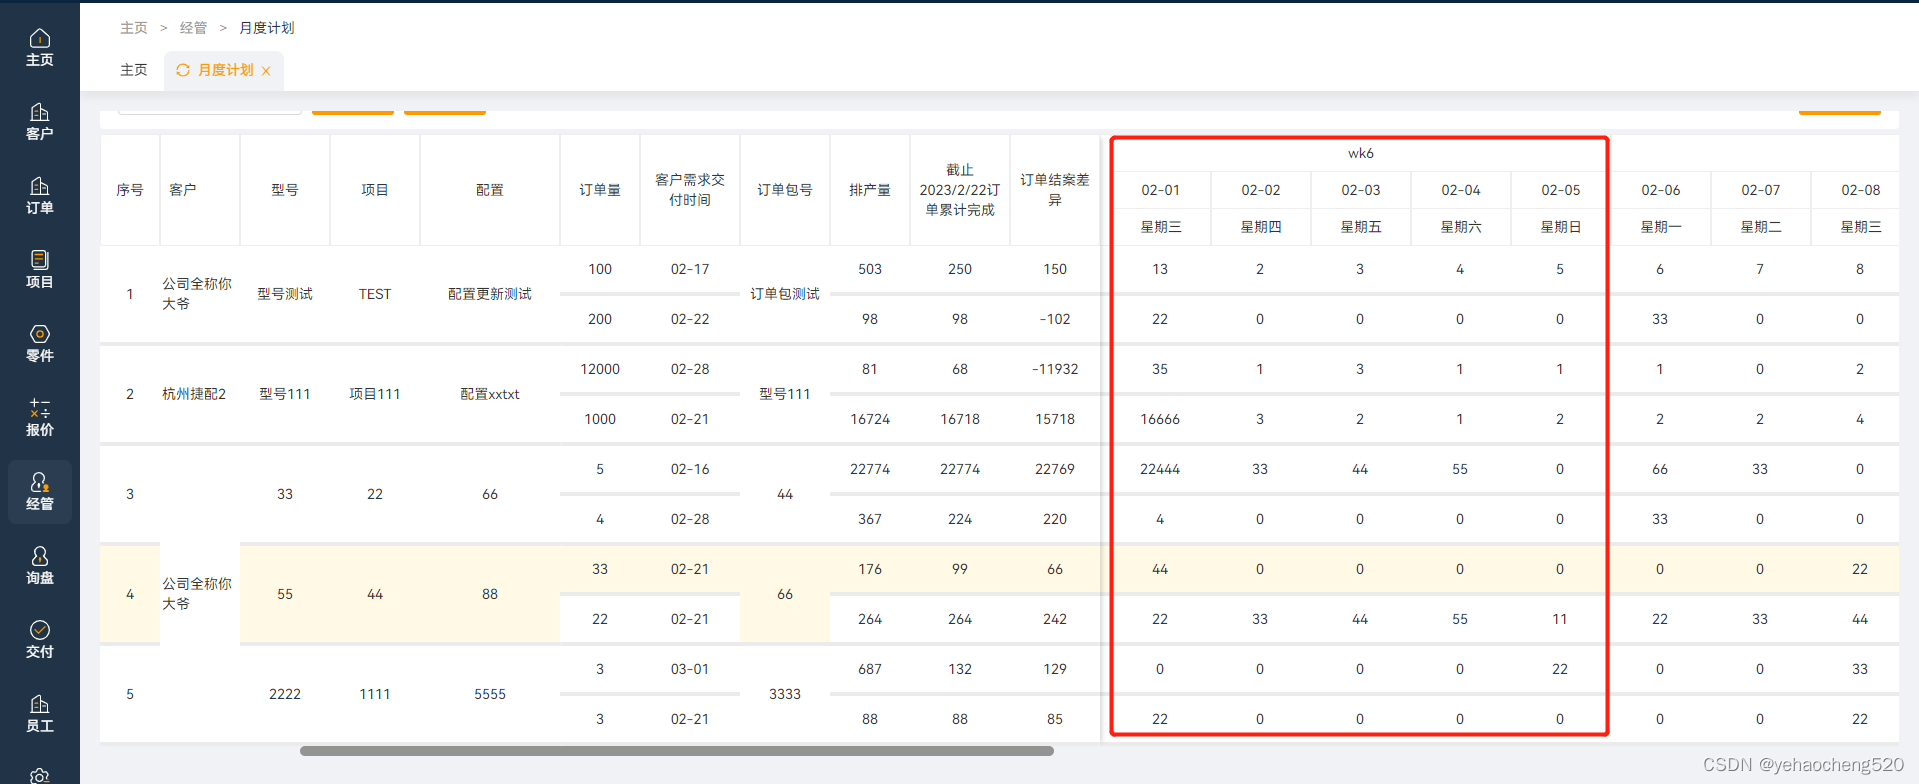Click the 订单结案差异 column header

(1055, 190)
